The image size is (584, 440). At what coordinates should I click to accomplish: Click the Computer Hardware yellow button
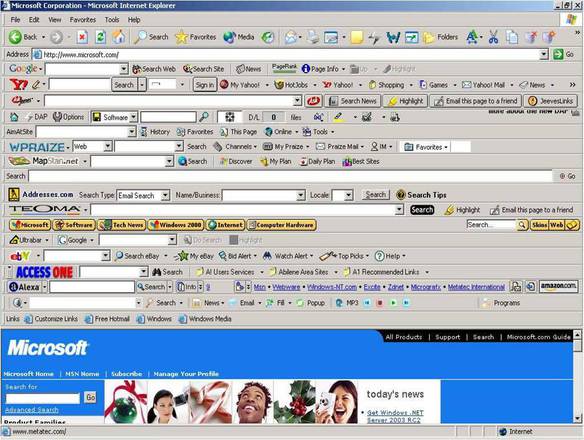[x=282, y=225]
